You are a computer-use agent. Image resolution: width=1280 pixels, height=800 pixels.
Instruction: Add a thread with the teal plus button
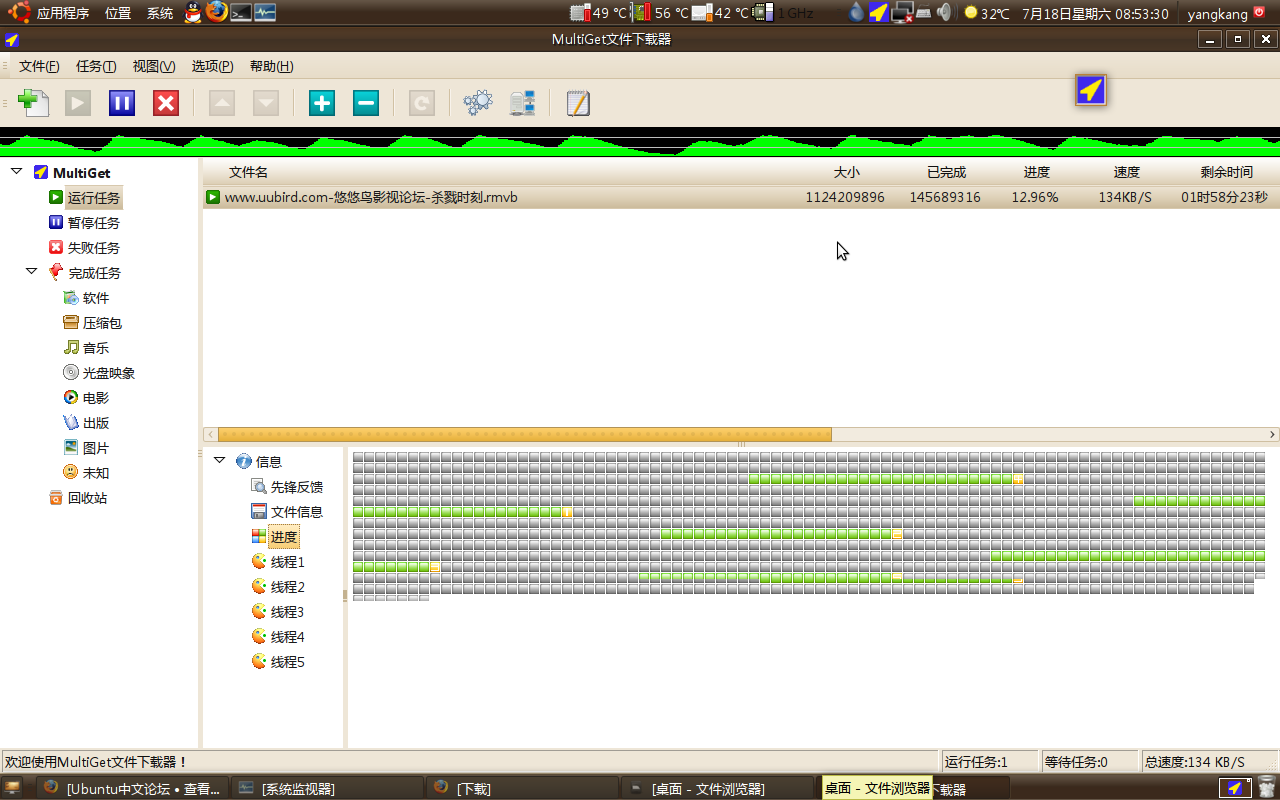(x=322, y=103)
